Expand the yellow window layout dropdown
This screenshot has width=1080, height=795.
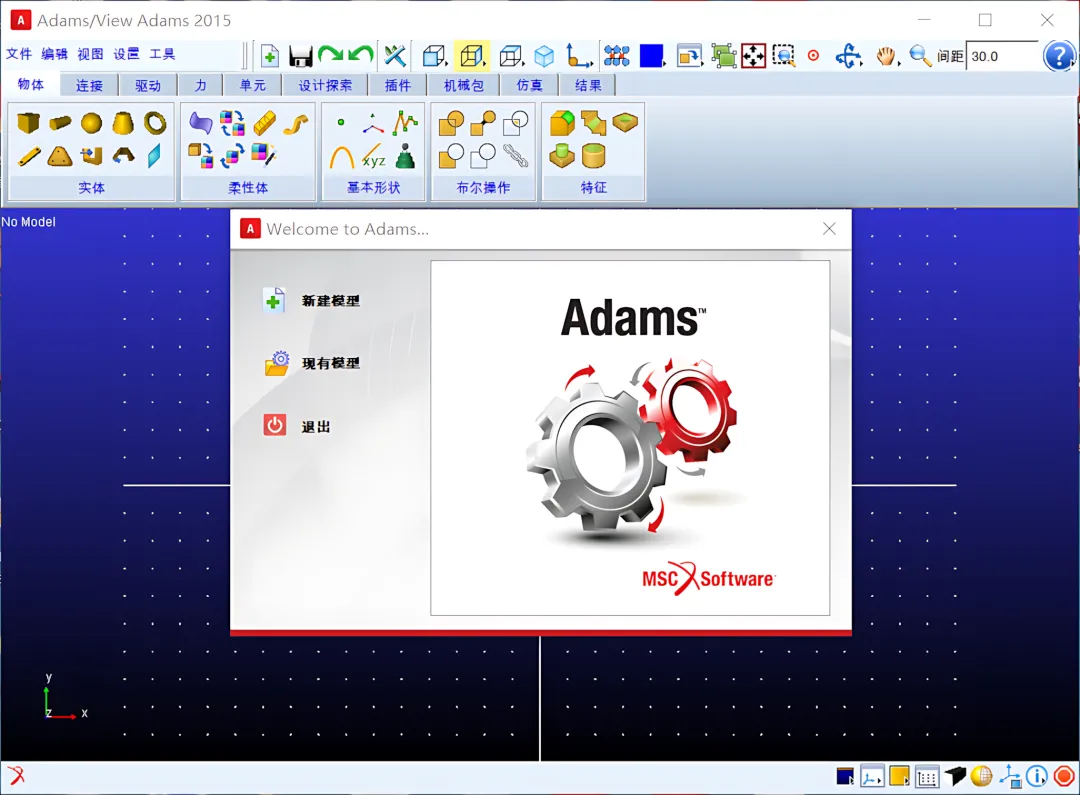click(x=900, y=776)
